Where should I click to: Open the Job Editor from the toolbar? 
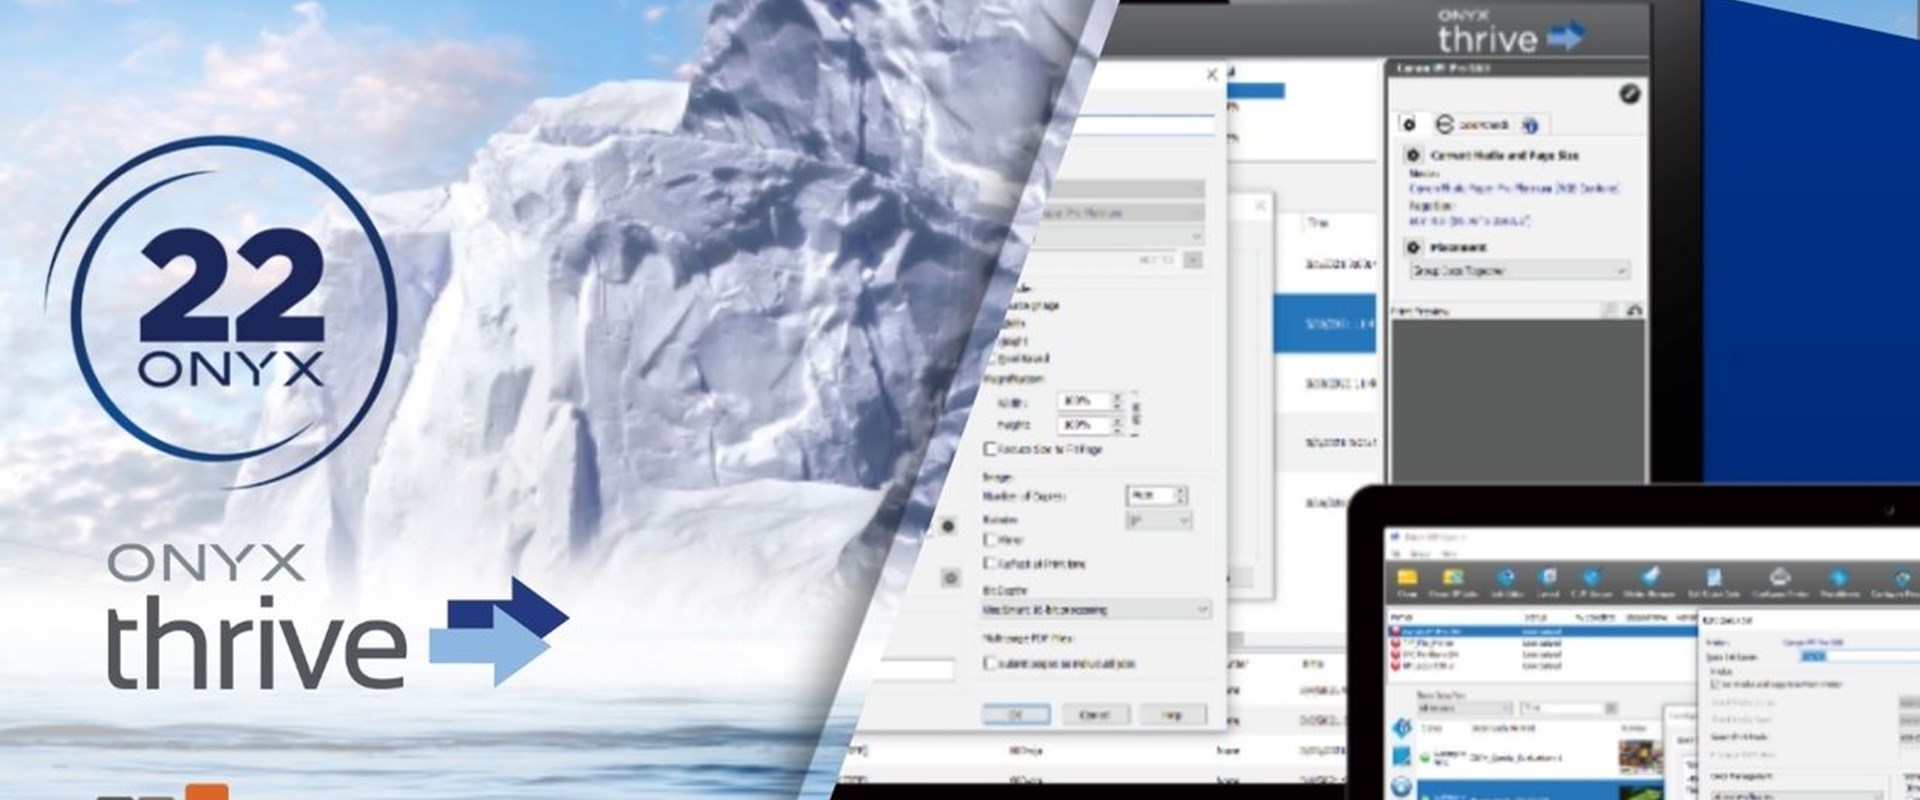1507,581
